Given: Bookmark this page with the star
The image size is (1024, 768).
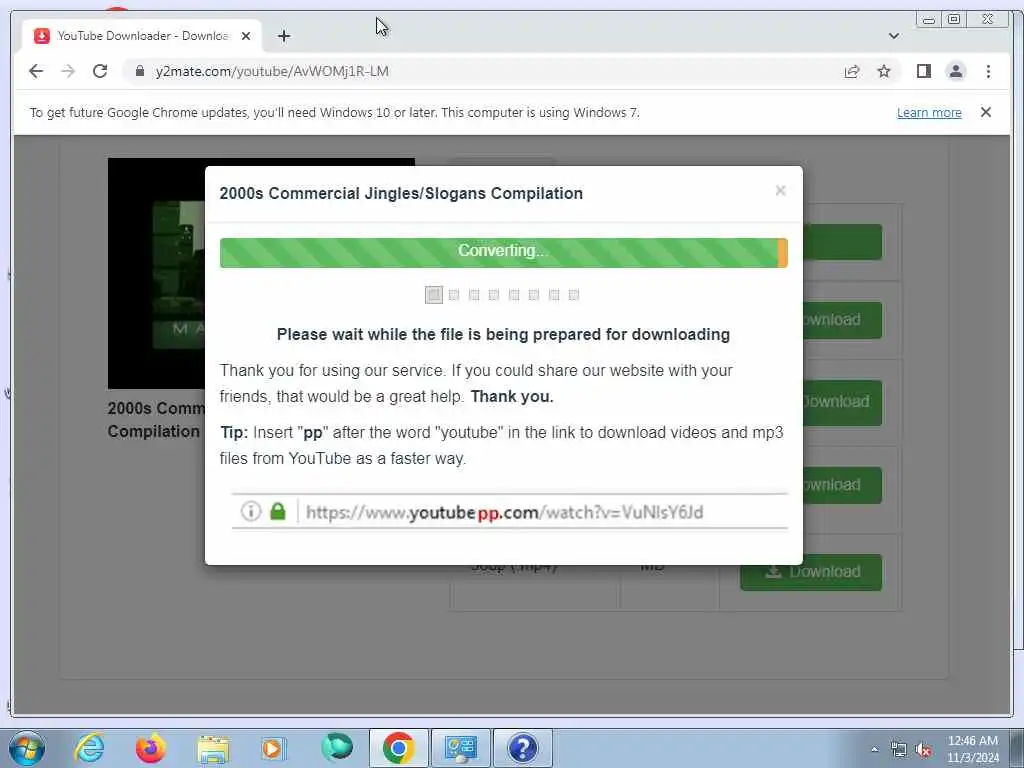Looking at the screenshot, I should [884, 71].
